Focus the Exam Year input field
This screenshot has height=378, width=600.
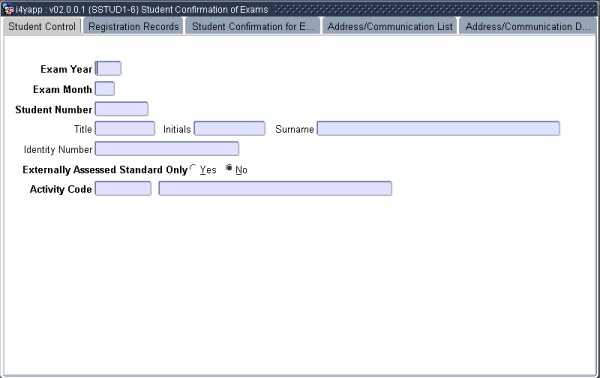(x=108, y=68)
